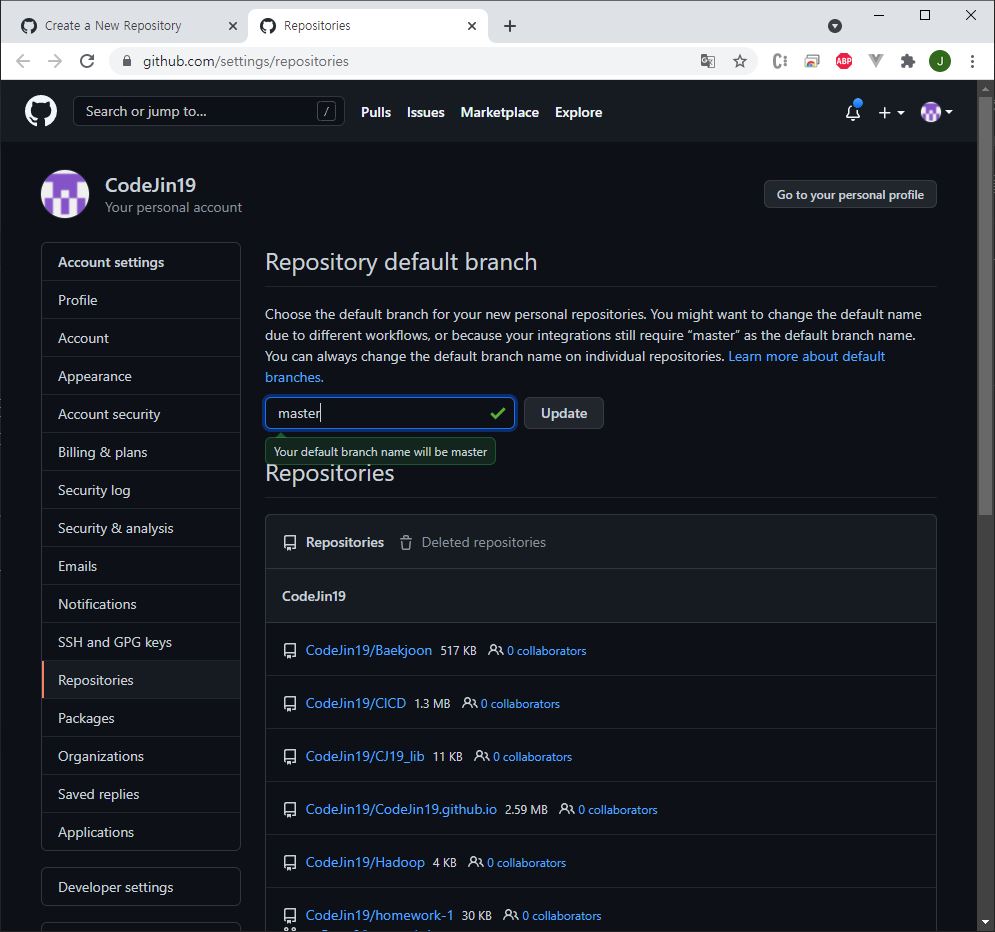Viewport: 995px width, 932px height.
Task: Switch to Deleted repositories tab
Action: pos(473,542)
